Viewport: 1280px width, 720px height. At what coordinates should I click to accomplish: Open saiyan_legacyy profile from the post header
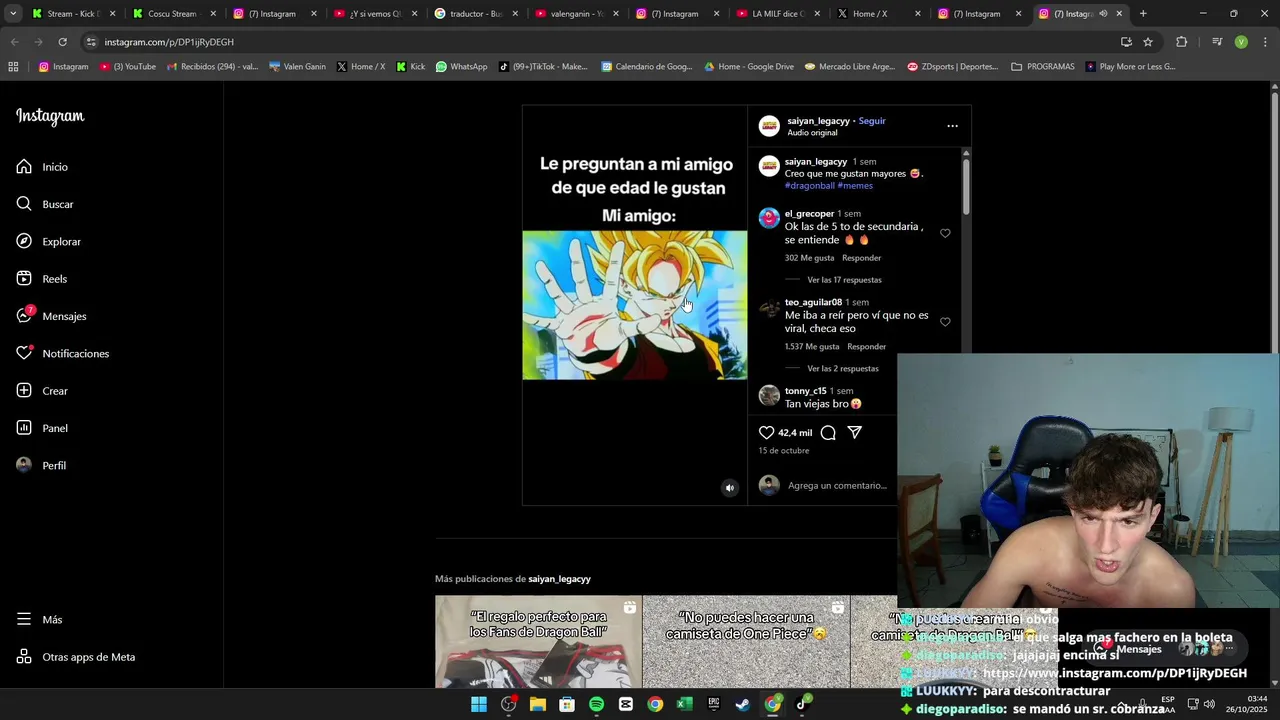(818, 121)
